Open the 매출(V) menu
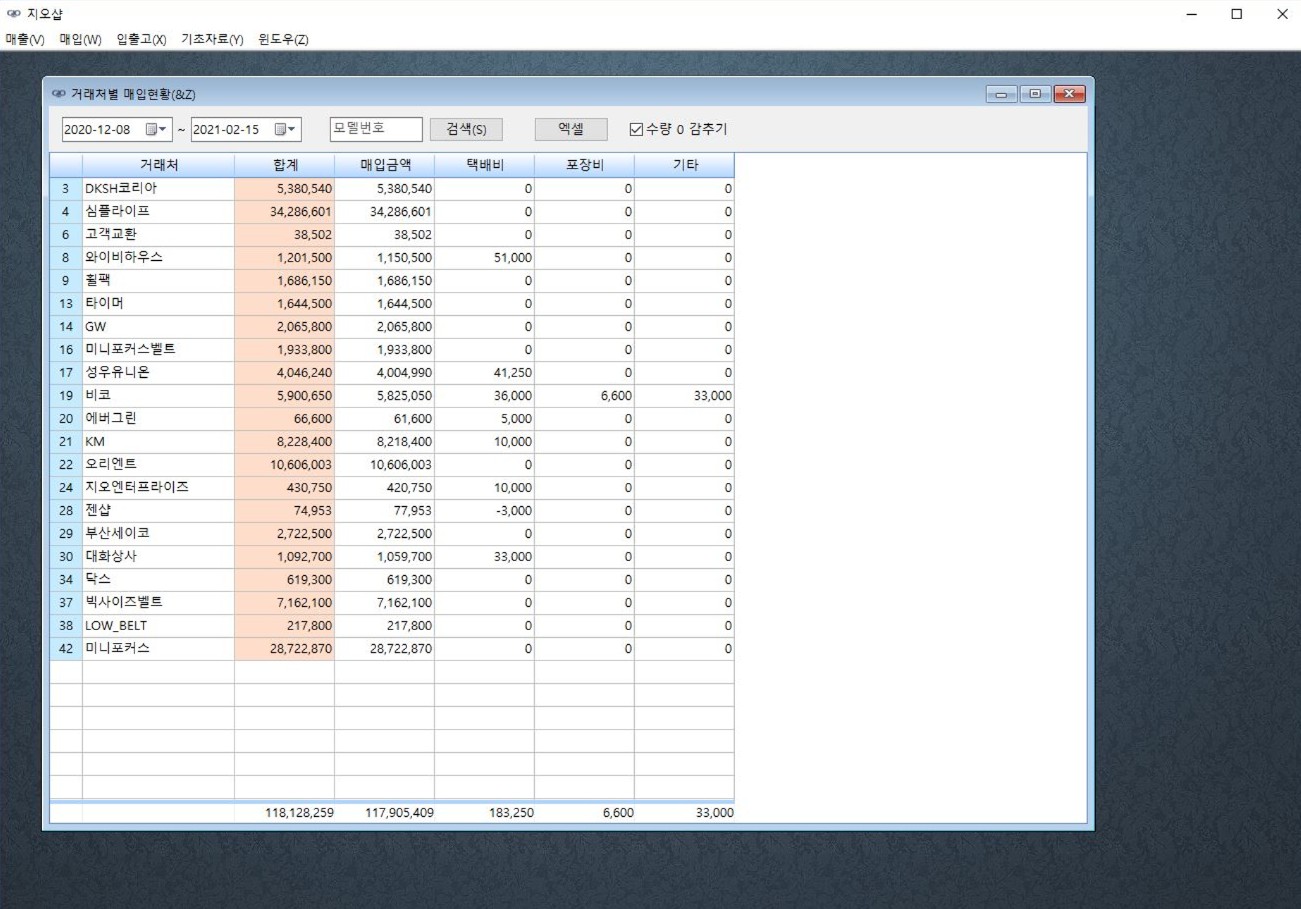The height and width of the screenshot is (909, 1301). point(25,40)
